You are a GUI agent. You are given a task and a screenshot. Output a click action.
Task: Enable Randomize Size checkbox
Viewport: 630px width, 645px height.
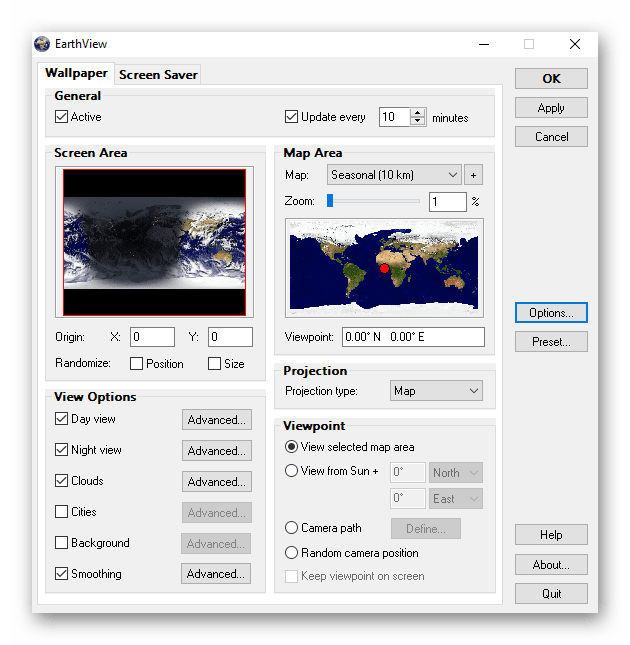(x=214, y=364)
